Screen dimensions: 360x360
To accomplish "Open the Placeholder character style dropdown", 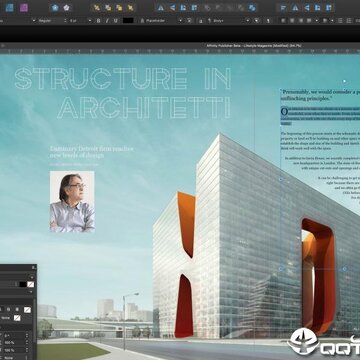I will (x=161, y=20).
